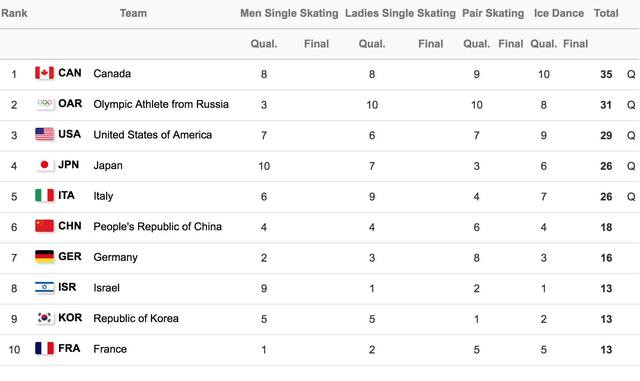Click the Japan flag icon

coord(44,165)
